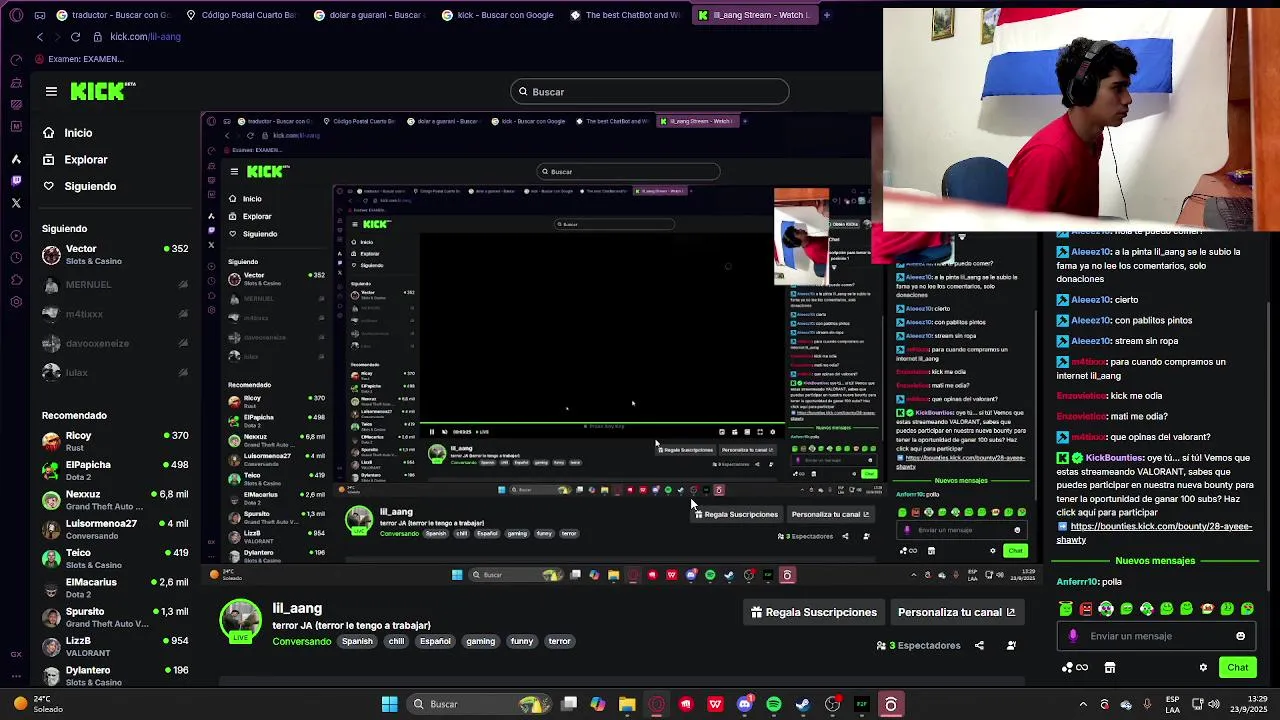This screenshot has height=720, width=1280.
Task: Open recommended channel Dylantero
Action: click(115, 675)
